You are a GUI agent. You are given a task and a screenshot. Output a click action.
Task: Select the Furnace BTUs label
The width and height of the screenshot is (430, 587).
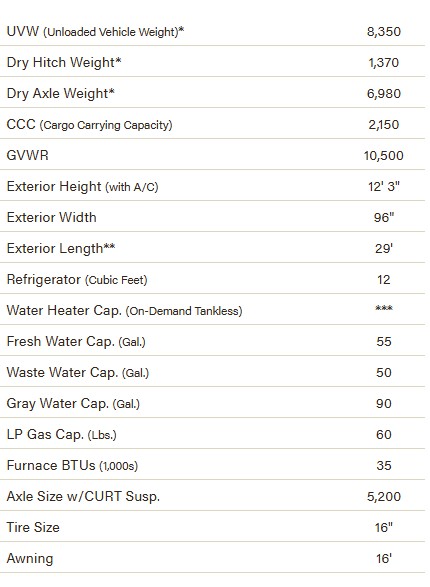tap(72, 466)
